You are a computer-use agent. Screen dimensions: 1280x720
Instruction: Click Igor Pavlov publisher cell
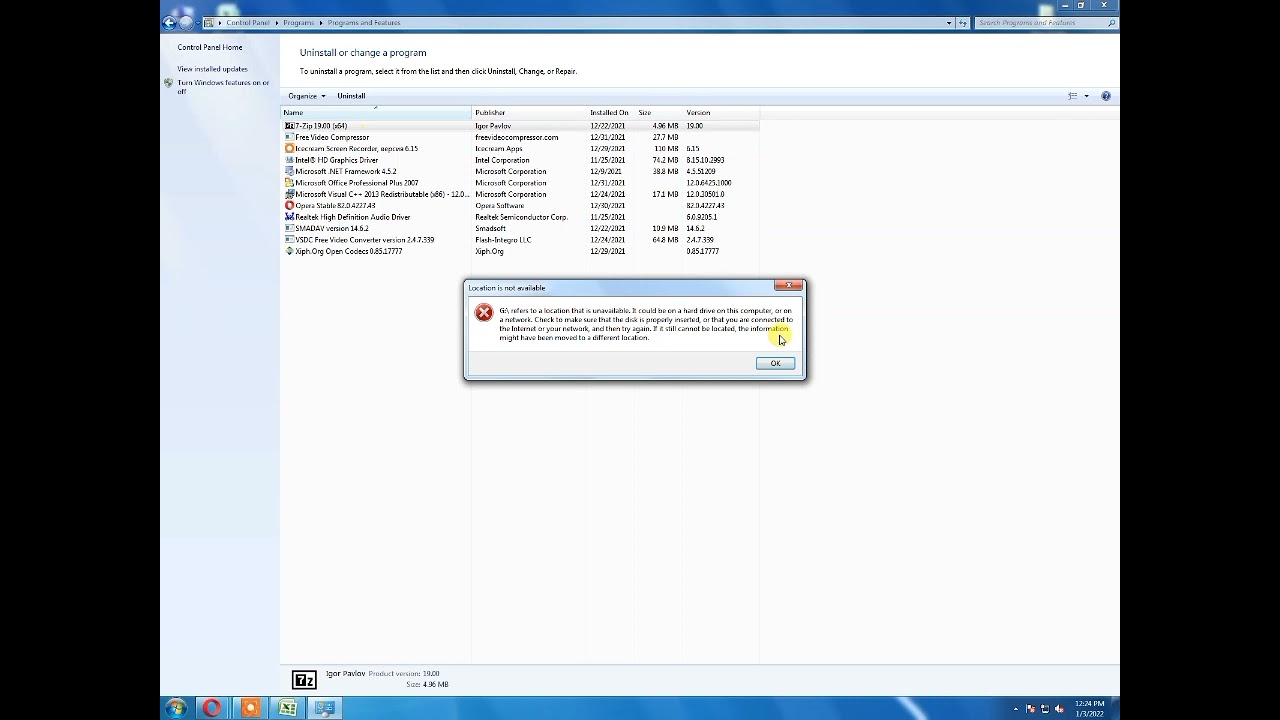pos(493,126)
